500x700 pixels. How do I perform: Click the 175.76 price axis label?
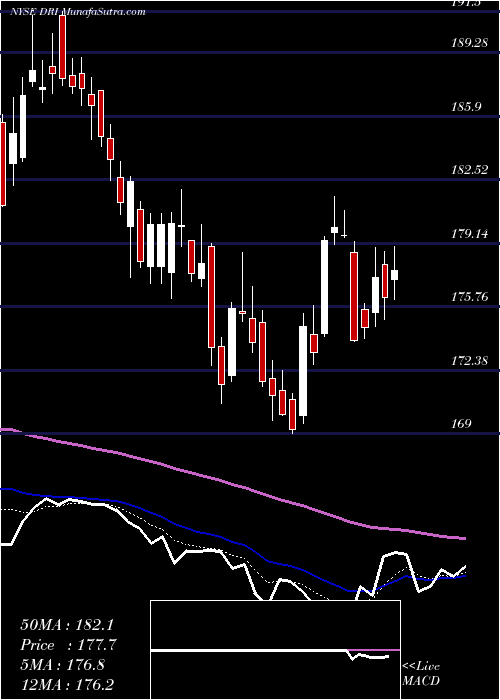coord(468,297)
